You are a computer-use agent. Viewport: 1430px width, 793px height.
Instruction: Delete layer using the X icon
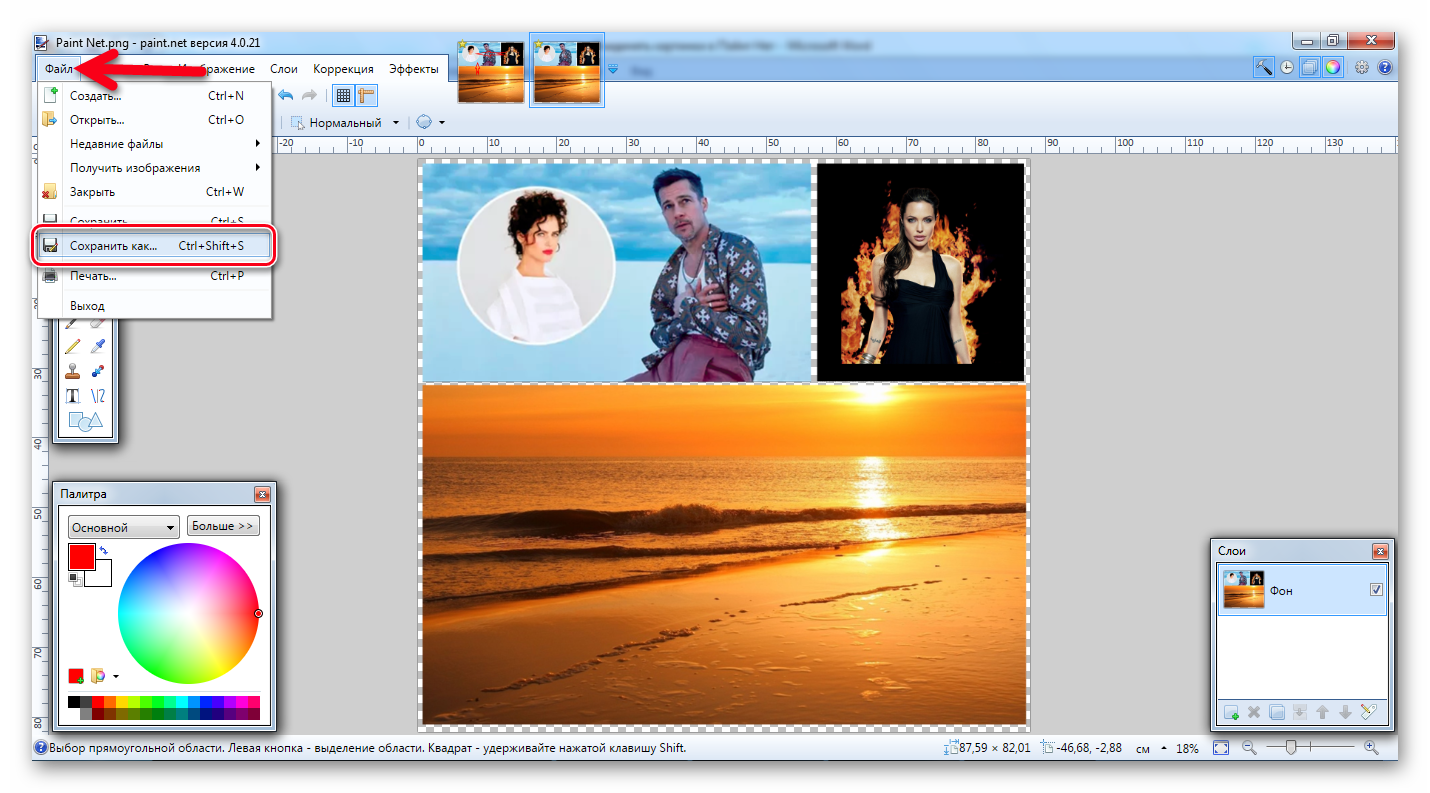1254,712
